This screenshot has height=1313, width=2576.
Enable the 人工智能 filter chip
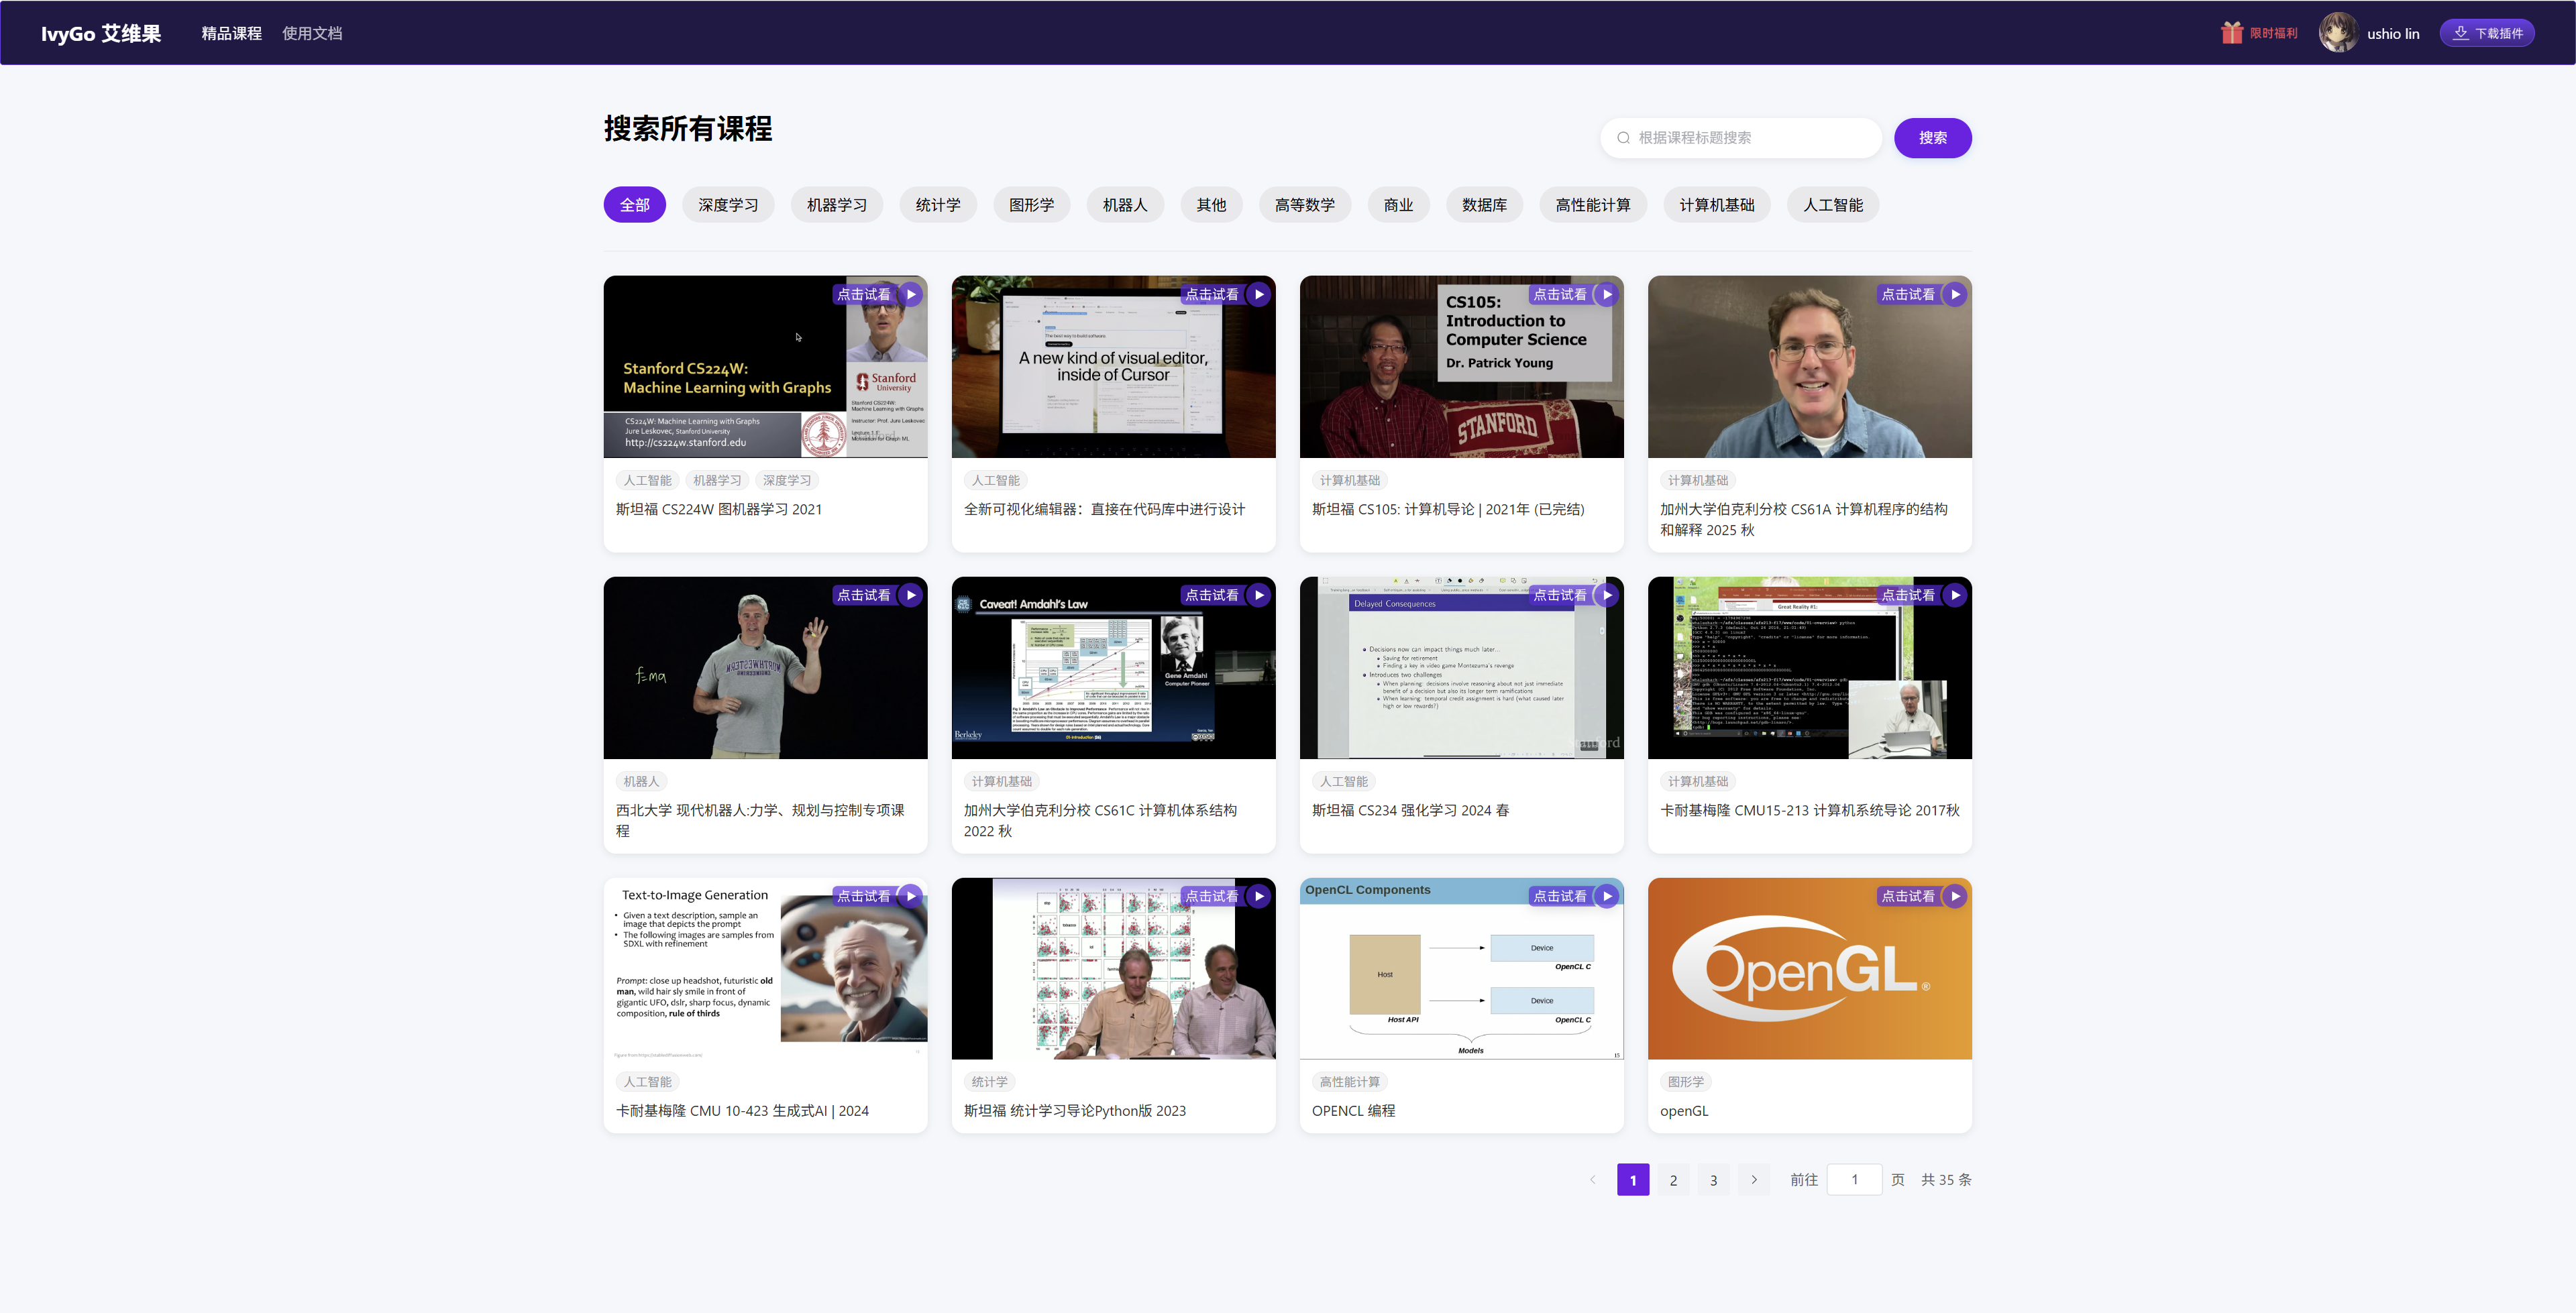coord(1832,205)
